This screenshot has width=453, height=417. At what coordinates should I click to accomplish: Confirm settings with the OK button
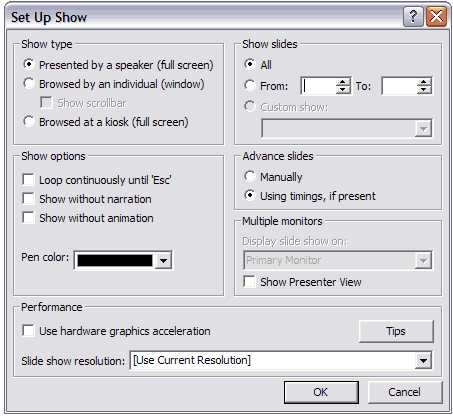[321, 392]
